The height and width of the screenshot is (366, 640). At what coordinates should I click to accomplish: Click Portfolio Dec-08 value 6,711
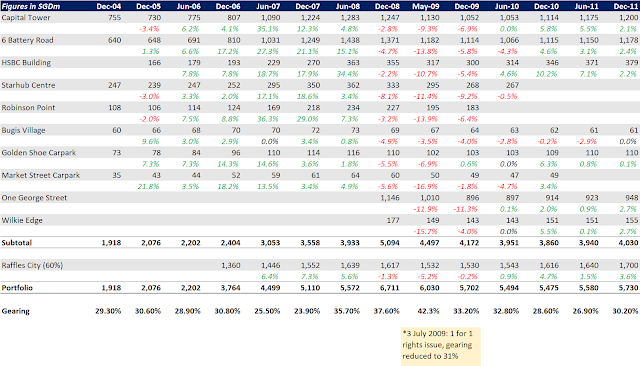[x=389, y=288]
